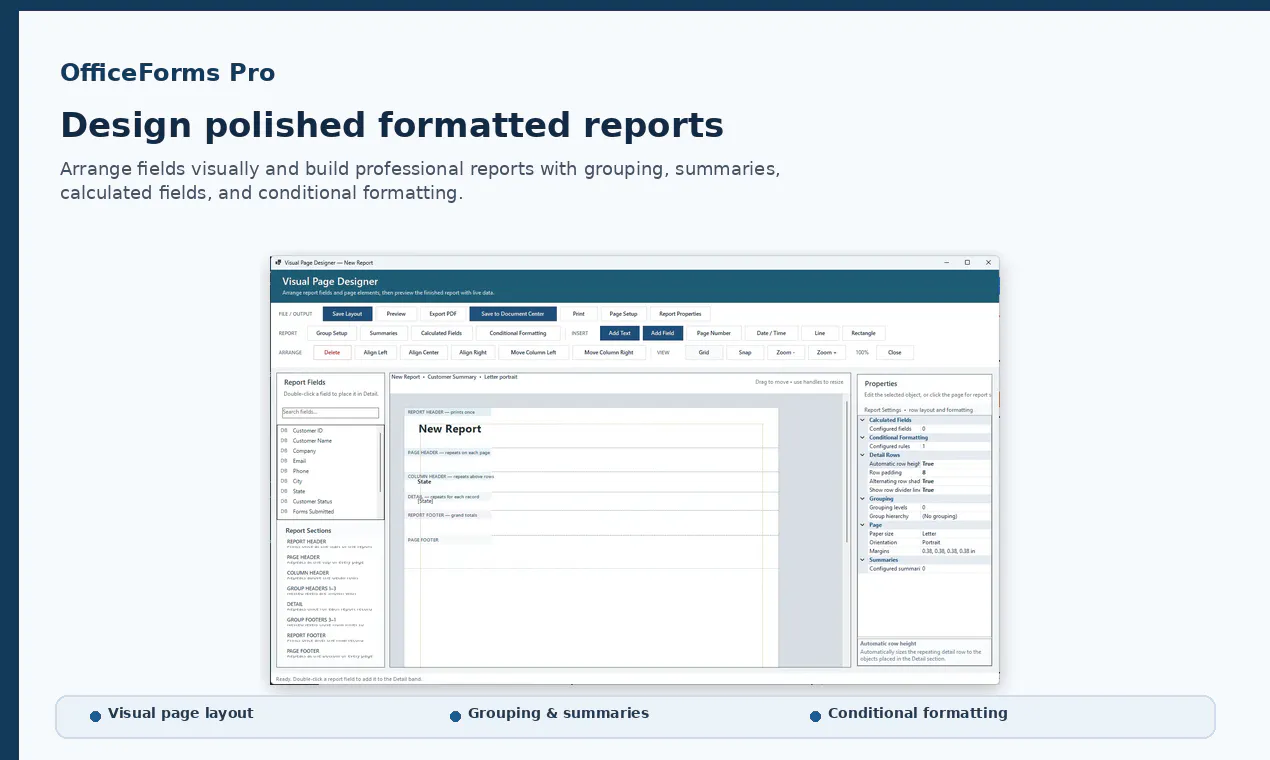
Task: Insert a Date / Time element
Action: pos(771,333)
